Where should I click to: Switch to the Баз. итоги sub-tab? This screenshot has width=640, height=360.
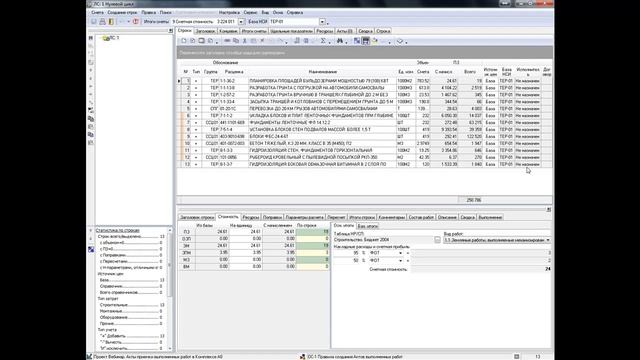pos(367,226)
